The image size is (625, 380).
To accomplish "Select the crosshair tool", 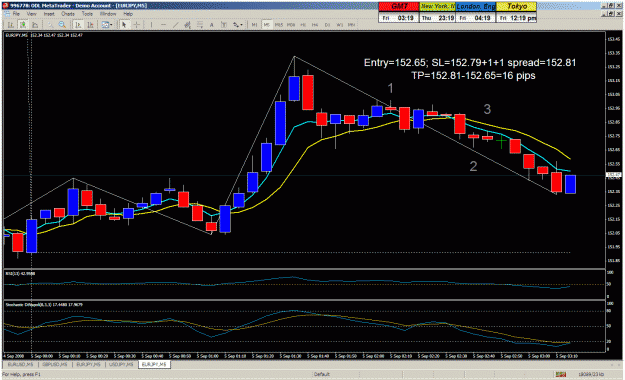I will click(x=136, y=25).
